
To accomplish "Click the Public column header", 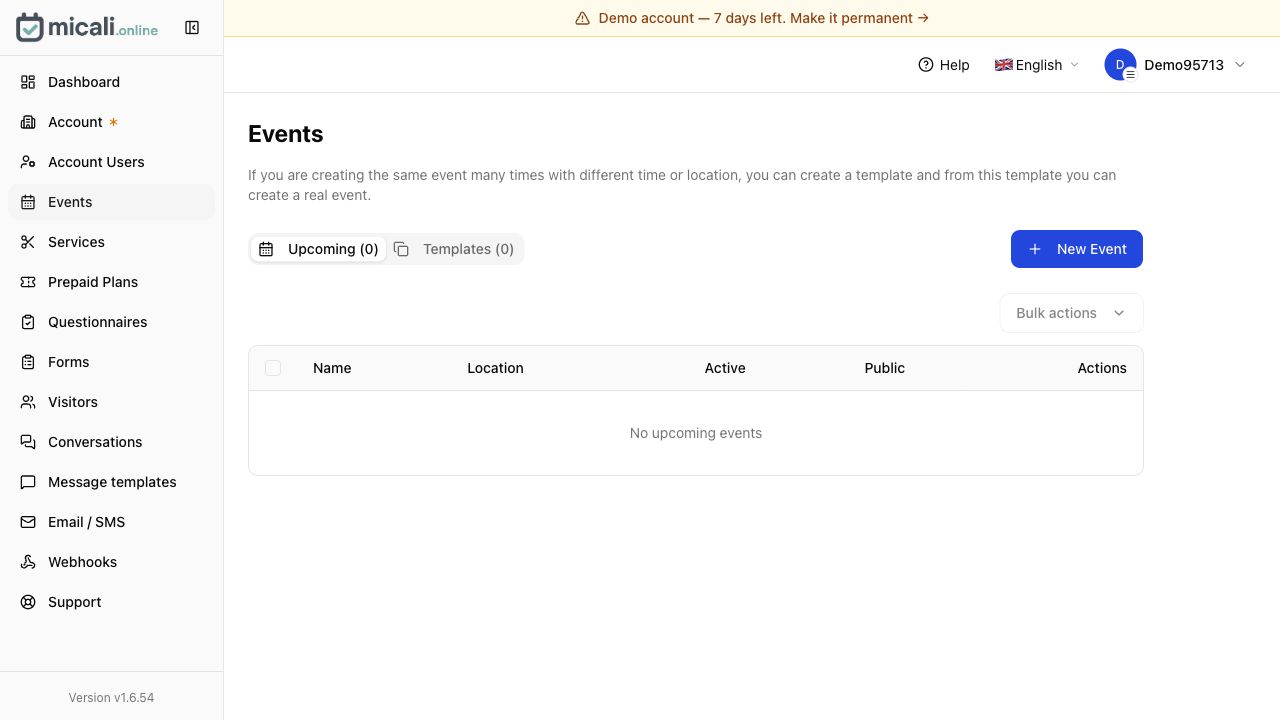I will tap(885, 368).
